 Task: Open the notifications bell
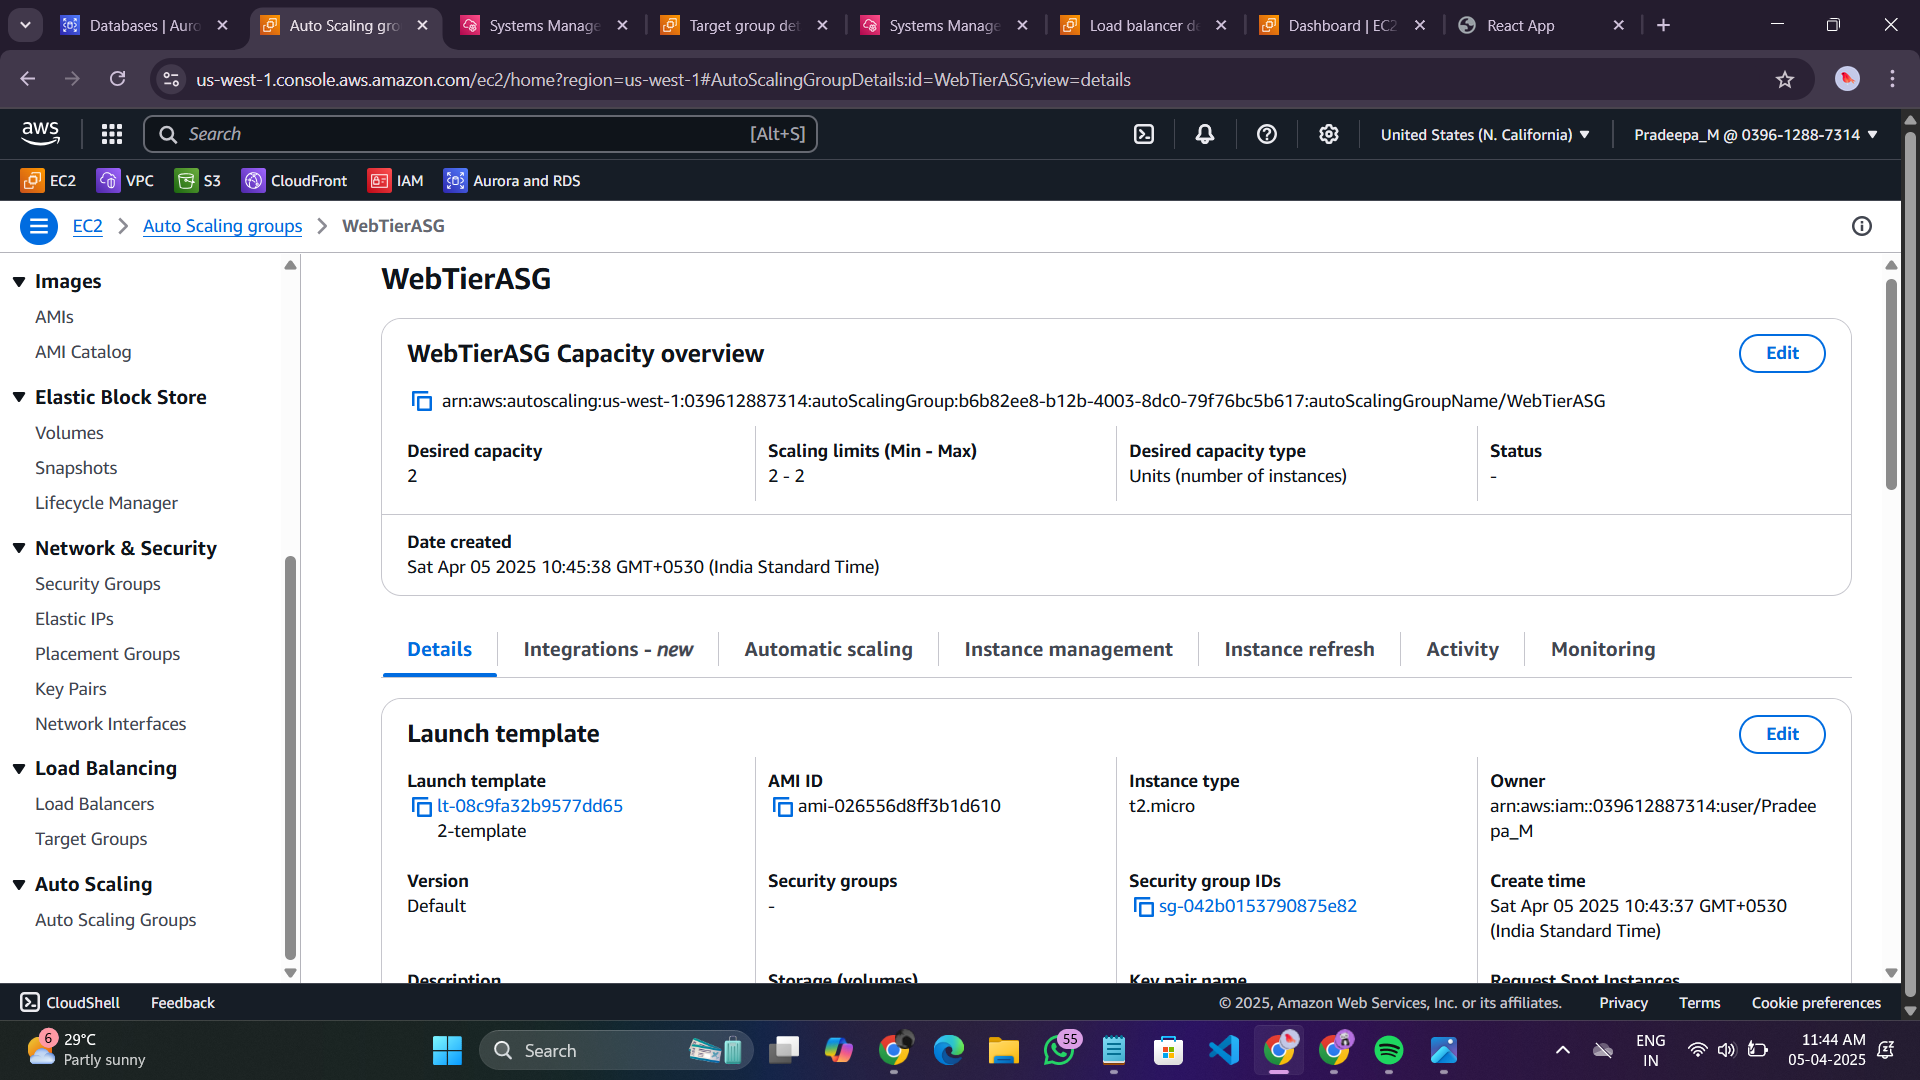1205,134
